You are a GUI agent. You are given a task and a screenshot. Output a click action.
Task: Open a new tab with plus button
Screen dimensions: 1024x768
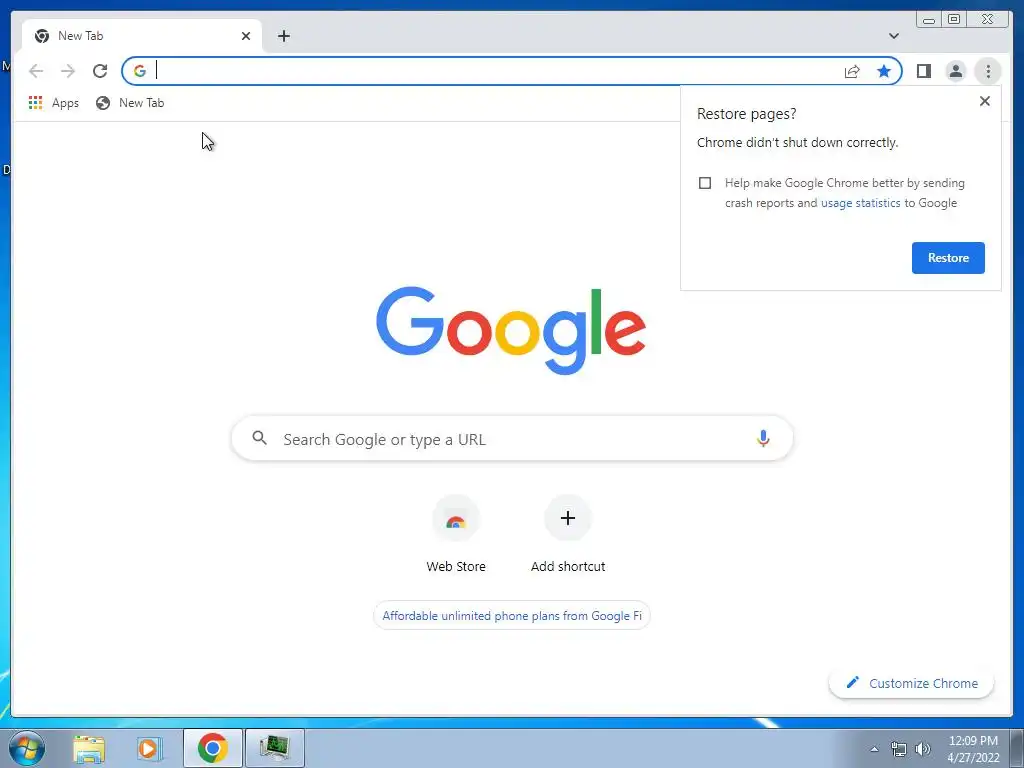pos(283,36)
